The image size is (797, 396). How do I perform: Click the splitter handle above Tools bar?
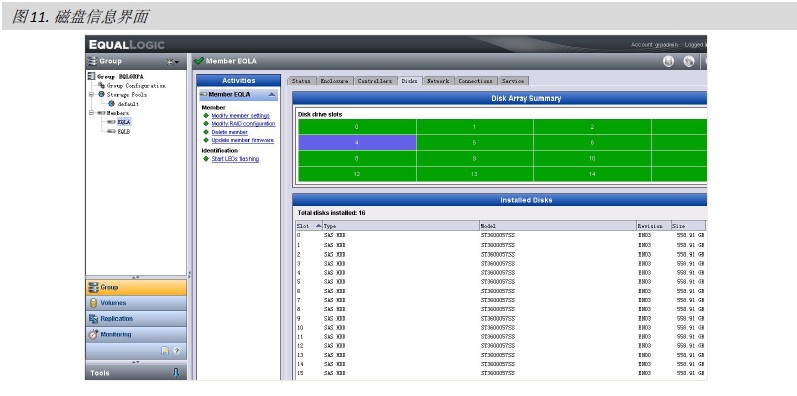pyautogui.click(x=136, y=362)
